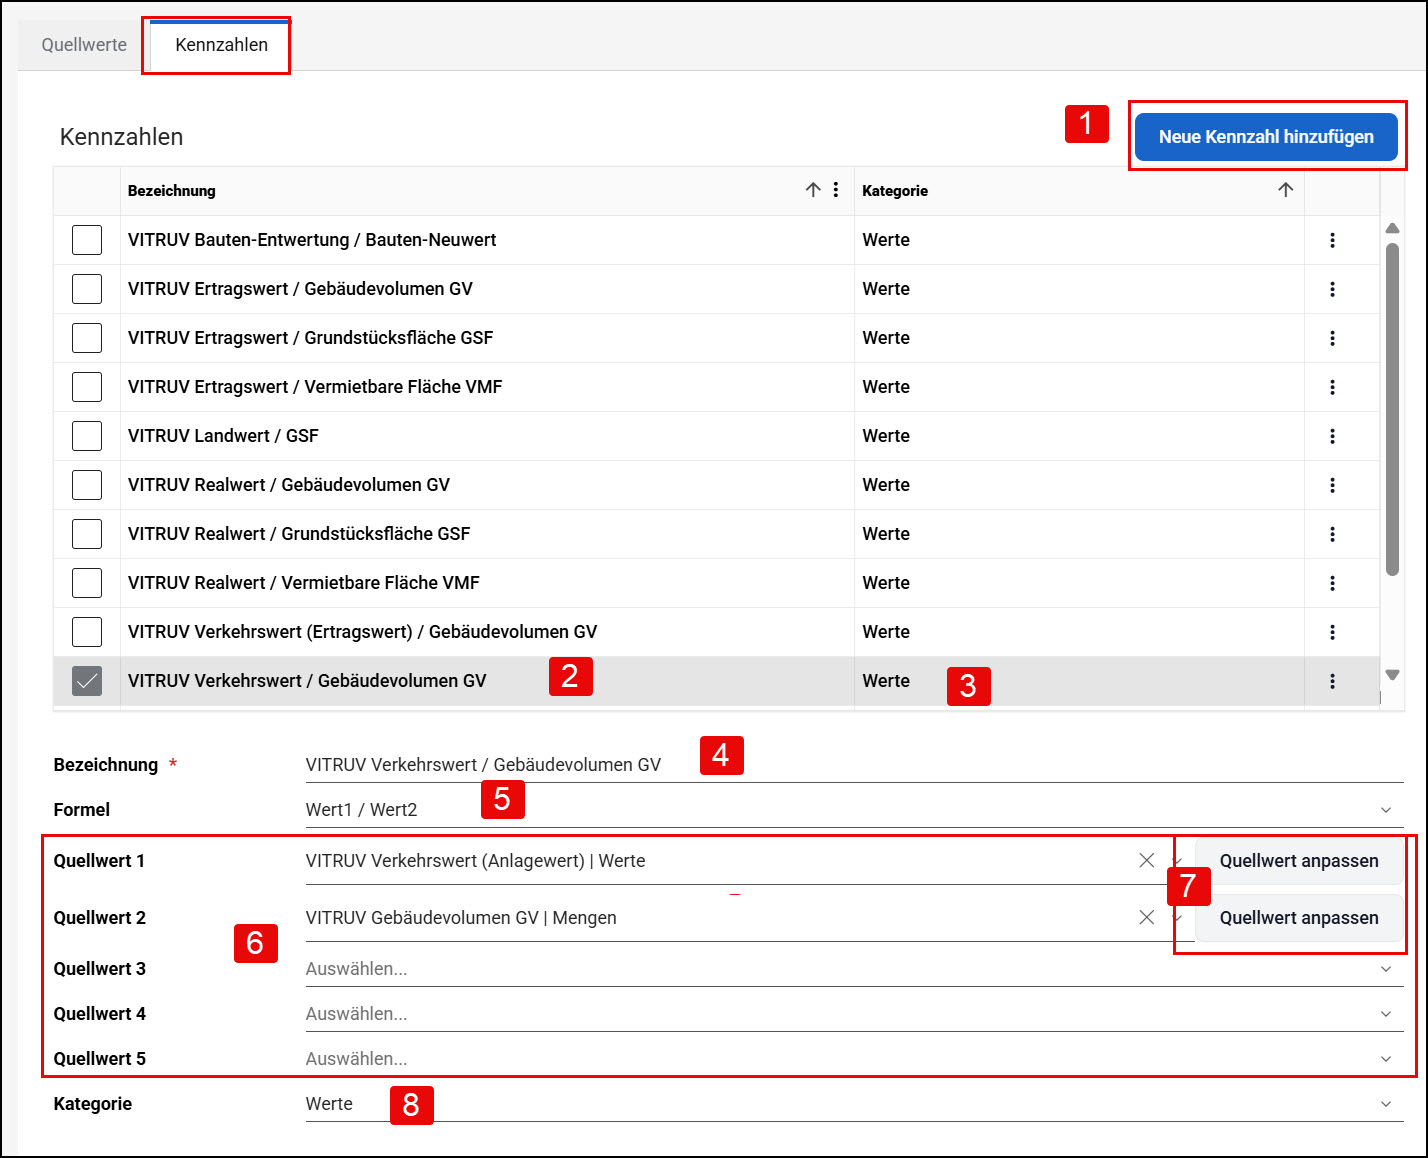Tick checkbox for VITRUV Realwert / Grundstücksfläche GSF
This screenshot has width=1428, height=1158.
point(87,534)
